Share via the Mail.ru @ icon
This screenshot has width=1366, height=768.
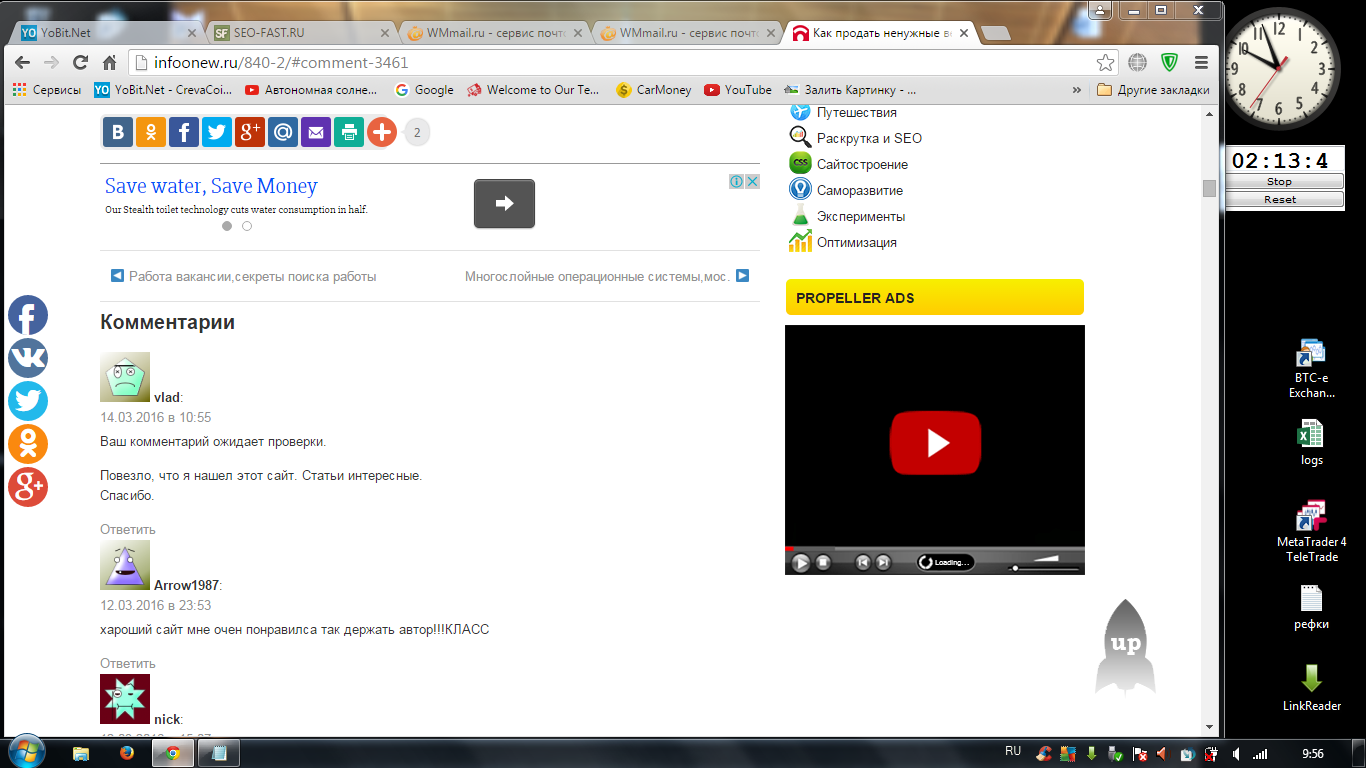point(283,132)
